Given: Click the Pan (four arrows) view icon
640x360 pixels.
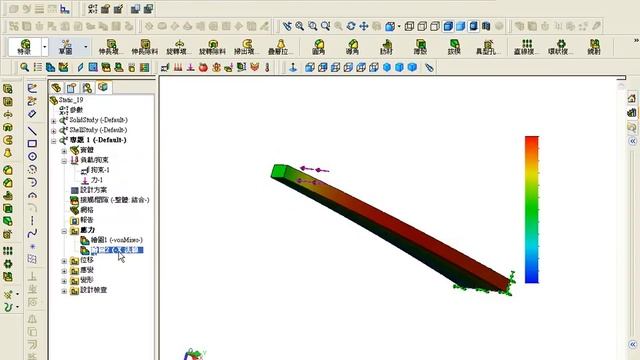Looking at the screenshot, I should (x=363, y=26).
